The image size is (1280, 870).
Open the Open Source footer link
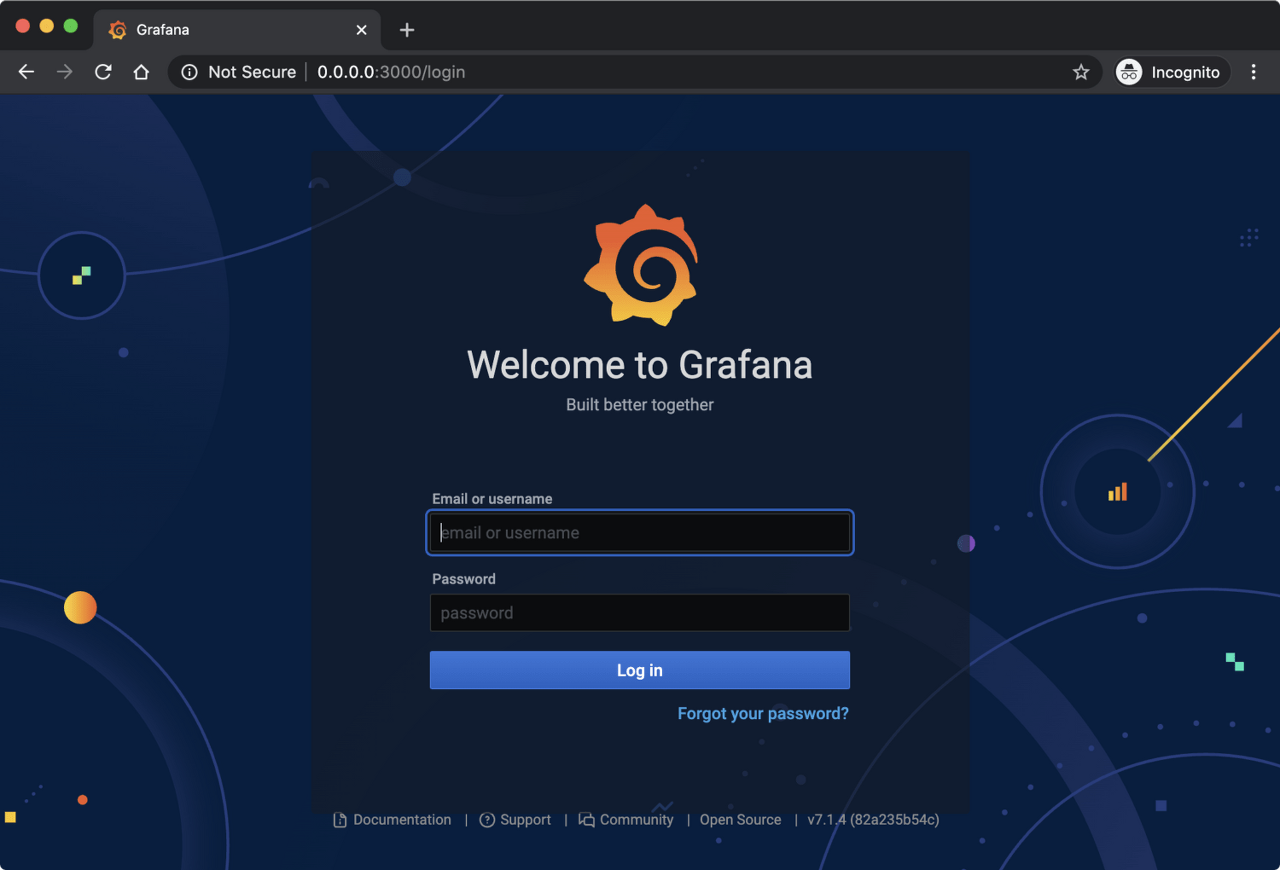coord(740,820)
